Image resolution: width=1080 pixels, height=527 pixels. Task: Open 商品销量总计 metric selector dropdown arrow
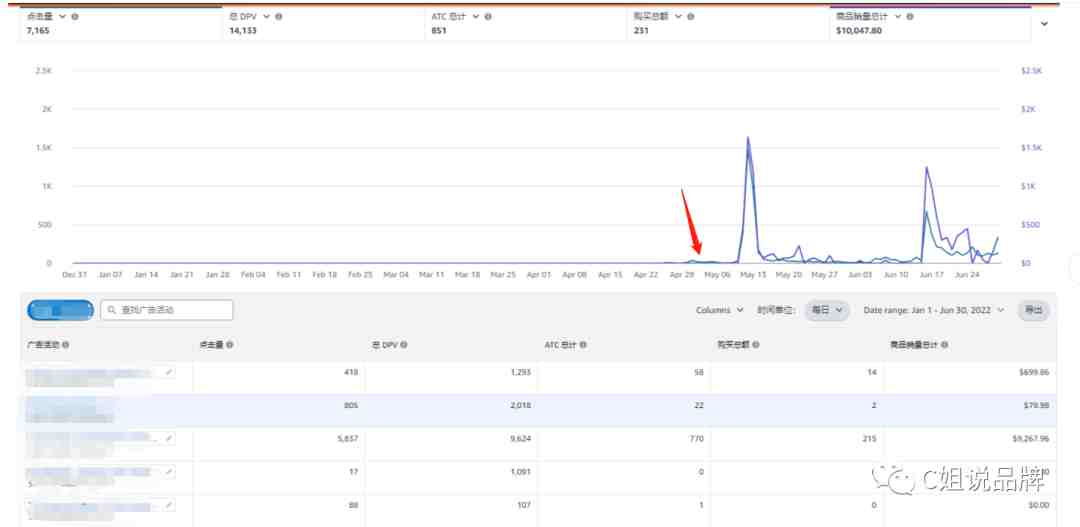click(x=898, y=17)
